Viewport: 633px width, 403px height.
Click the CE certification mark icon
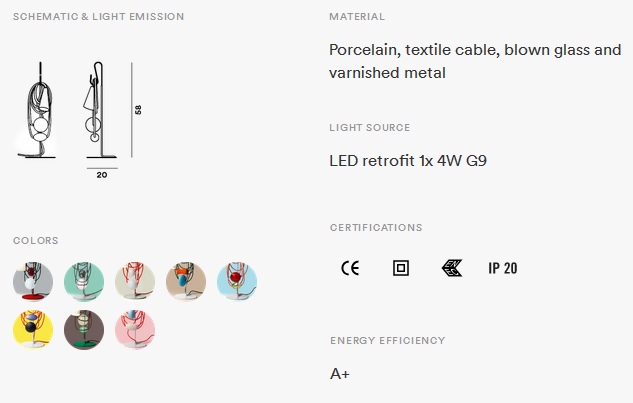pos(350,268)
